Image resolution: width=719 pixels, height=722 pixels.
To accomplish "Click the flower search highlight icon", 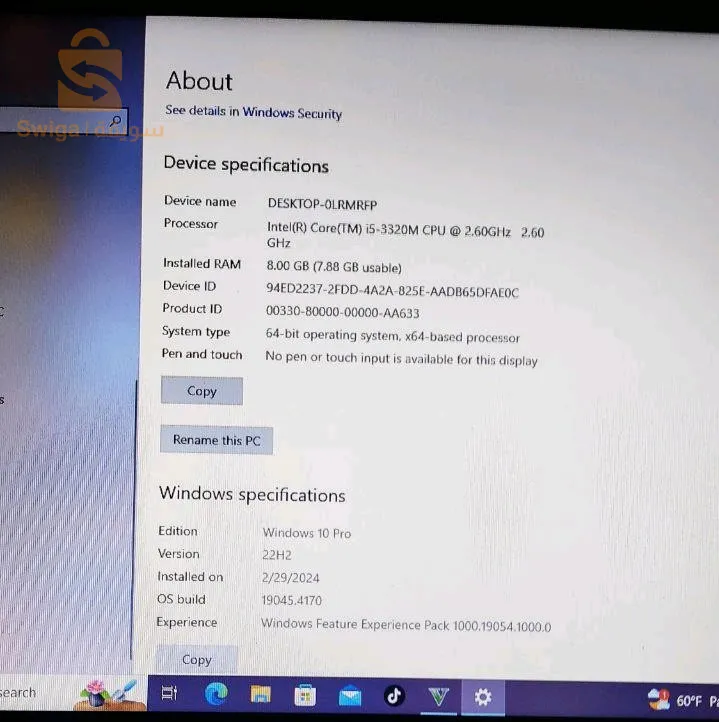I will pyautogui.click(x=109, y=693).
